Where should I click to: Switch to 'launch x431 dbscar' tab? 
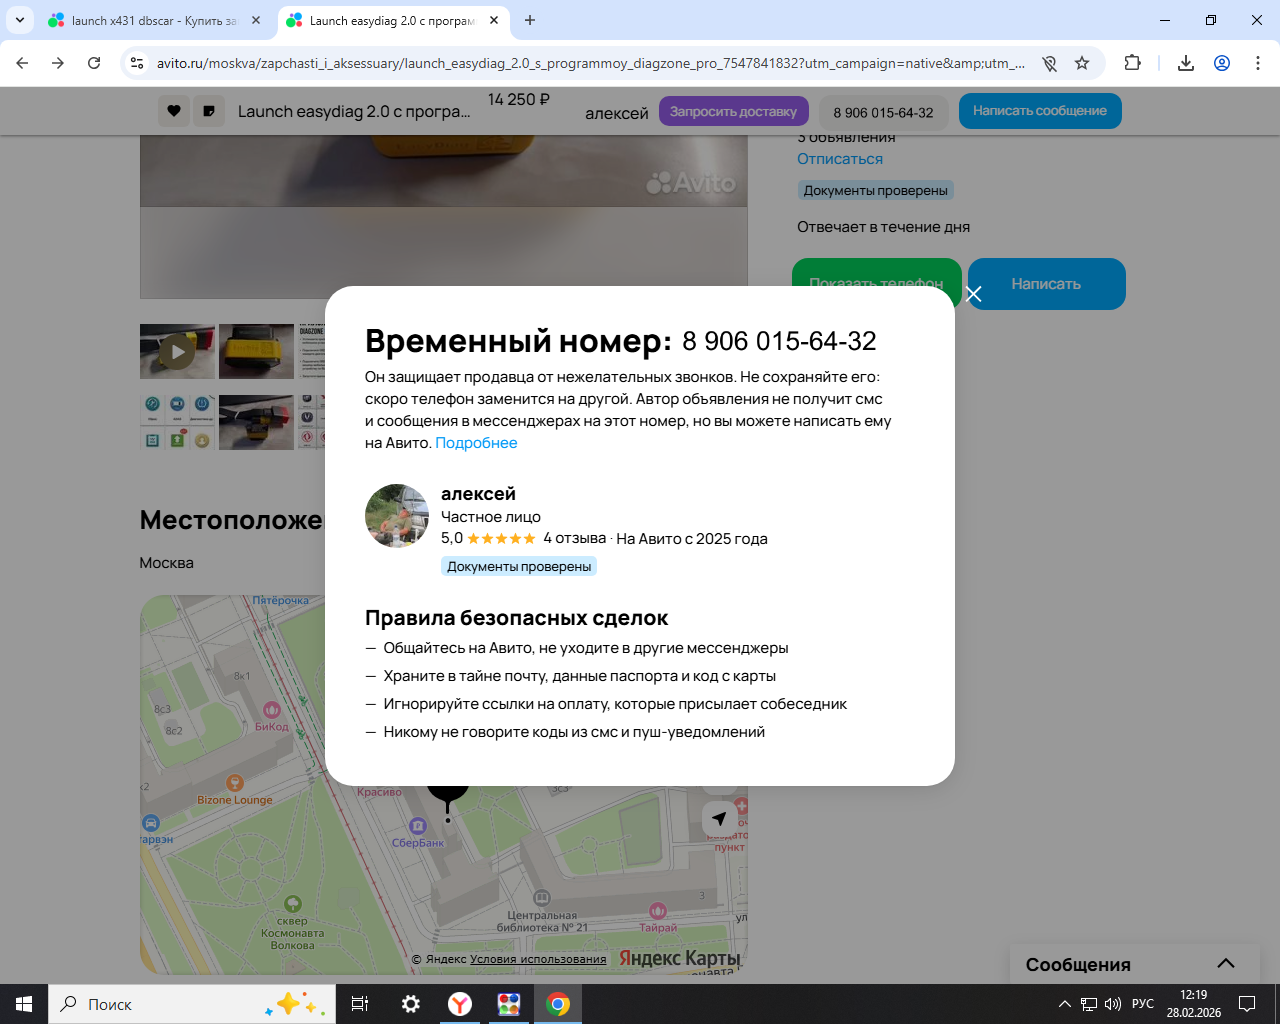click(154, 20)
